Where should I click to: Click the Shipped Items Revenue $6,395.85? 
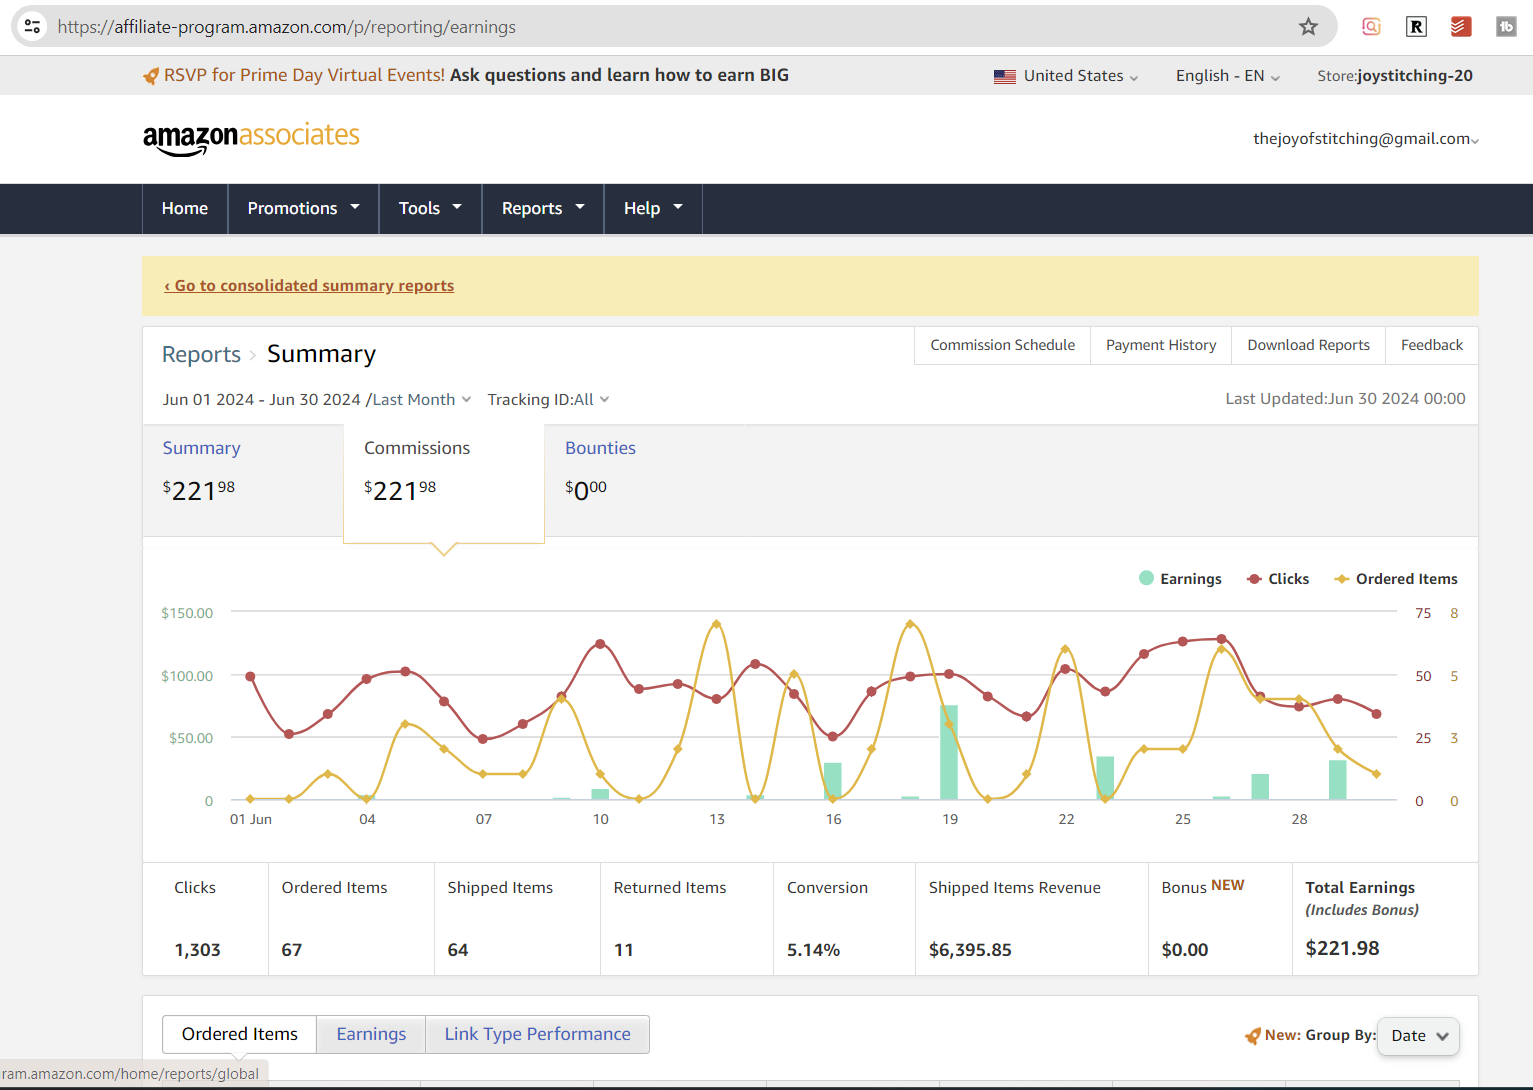(970, 950)
